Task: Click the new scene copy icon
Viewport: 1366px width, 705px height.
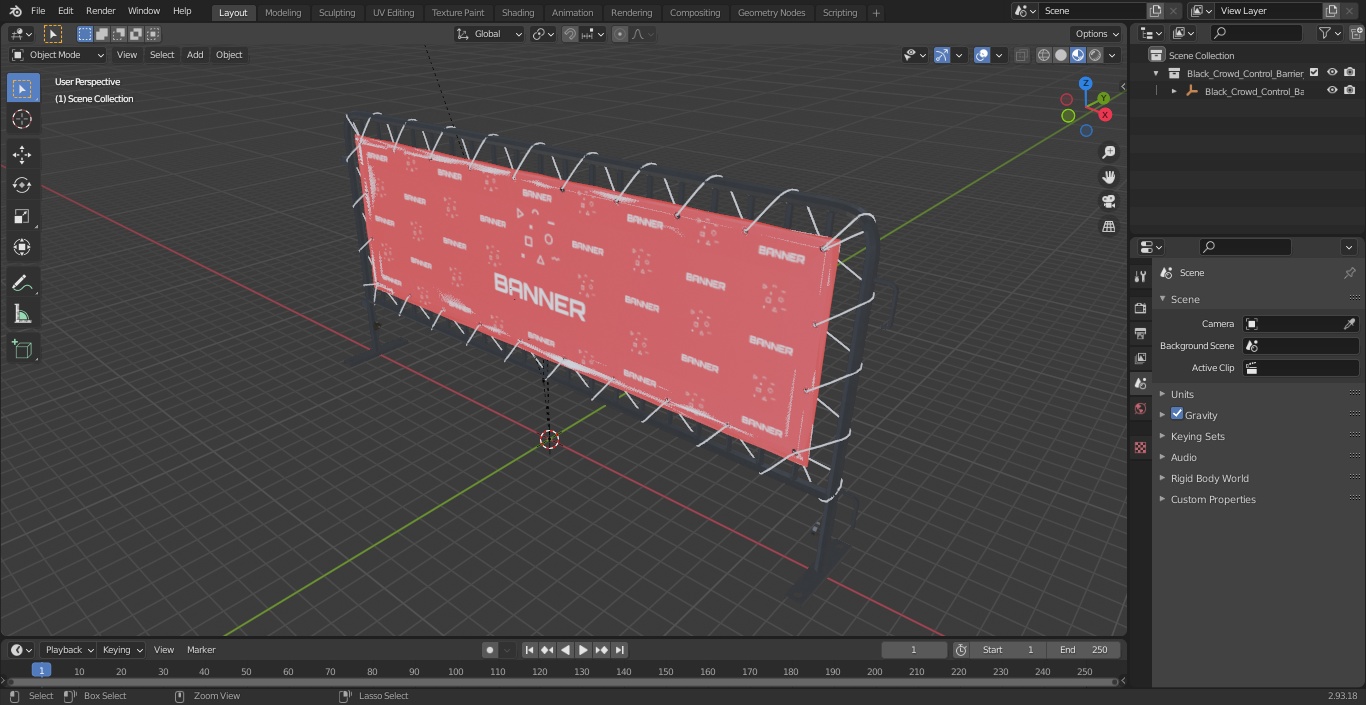Action: click(x=1155, y=10)
